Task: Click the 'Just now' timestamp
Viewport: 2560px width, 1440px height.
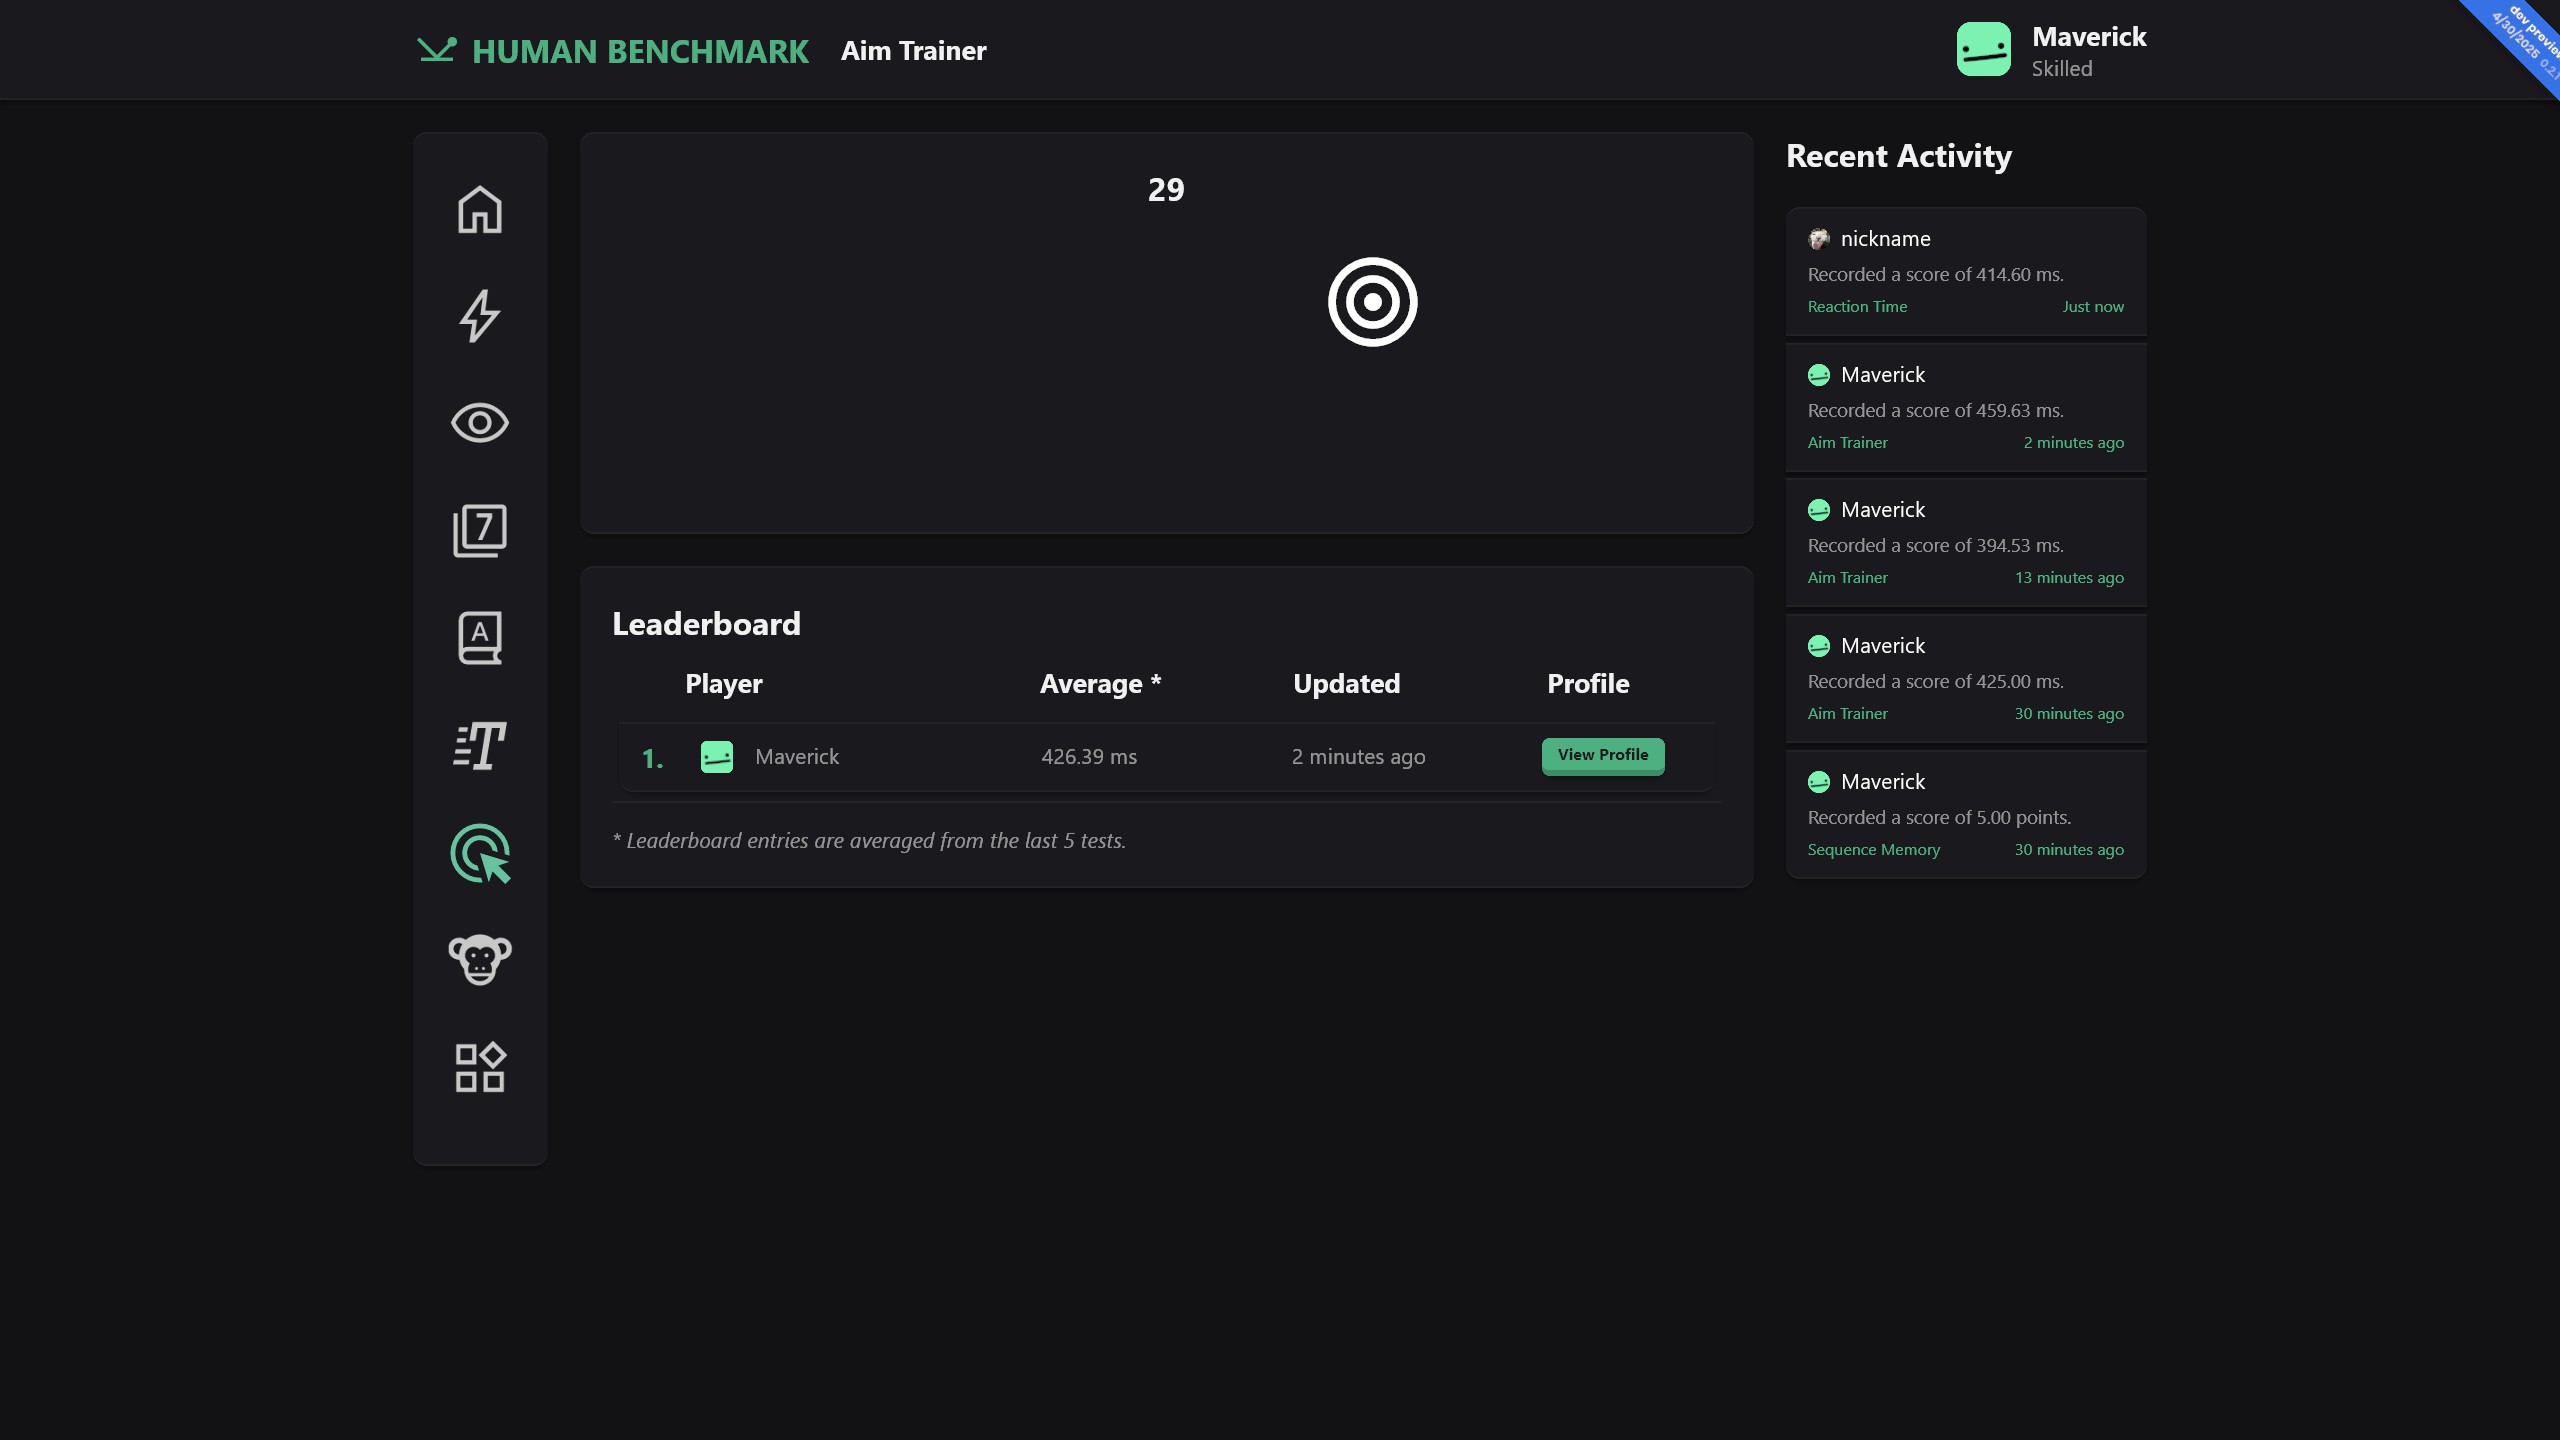Action: point(2093,307)
